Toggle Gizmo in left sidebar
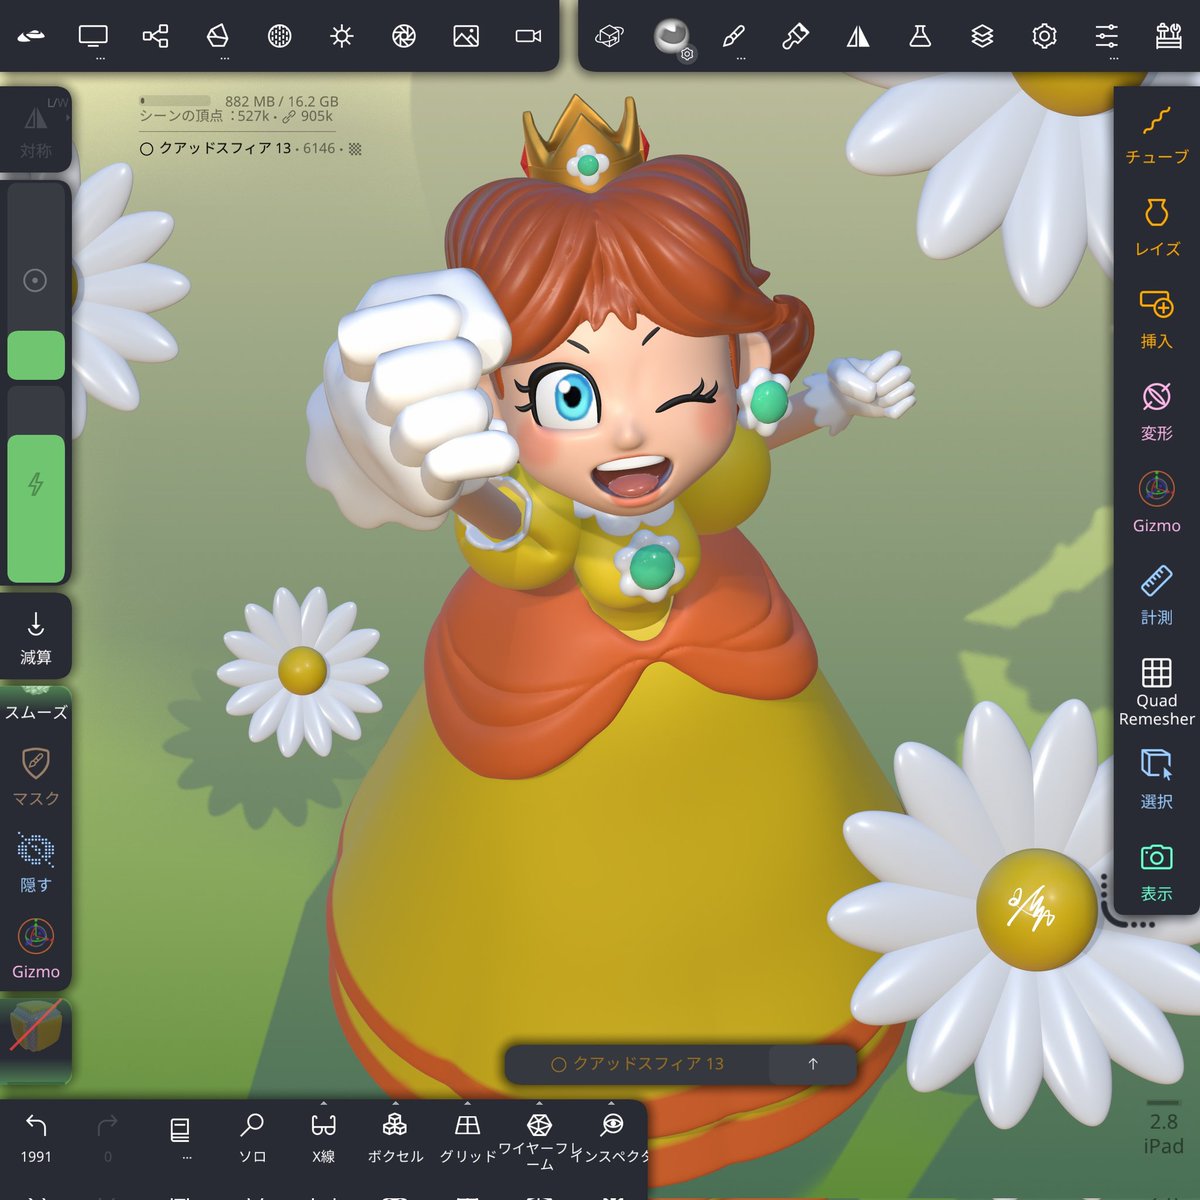The image size is (1200, 1200). point(36,949)
